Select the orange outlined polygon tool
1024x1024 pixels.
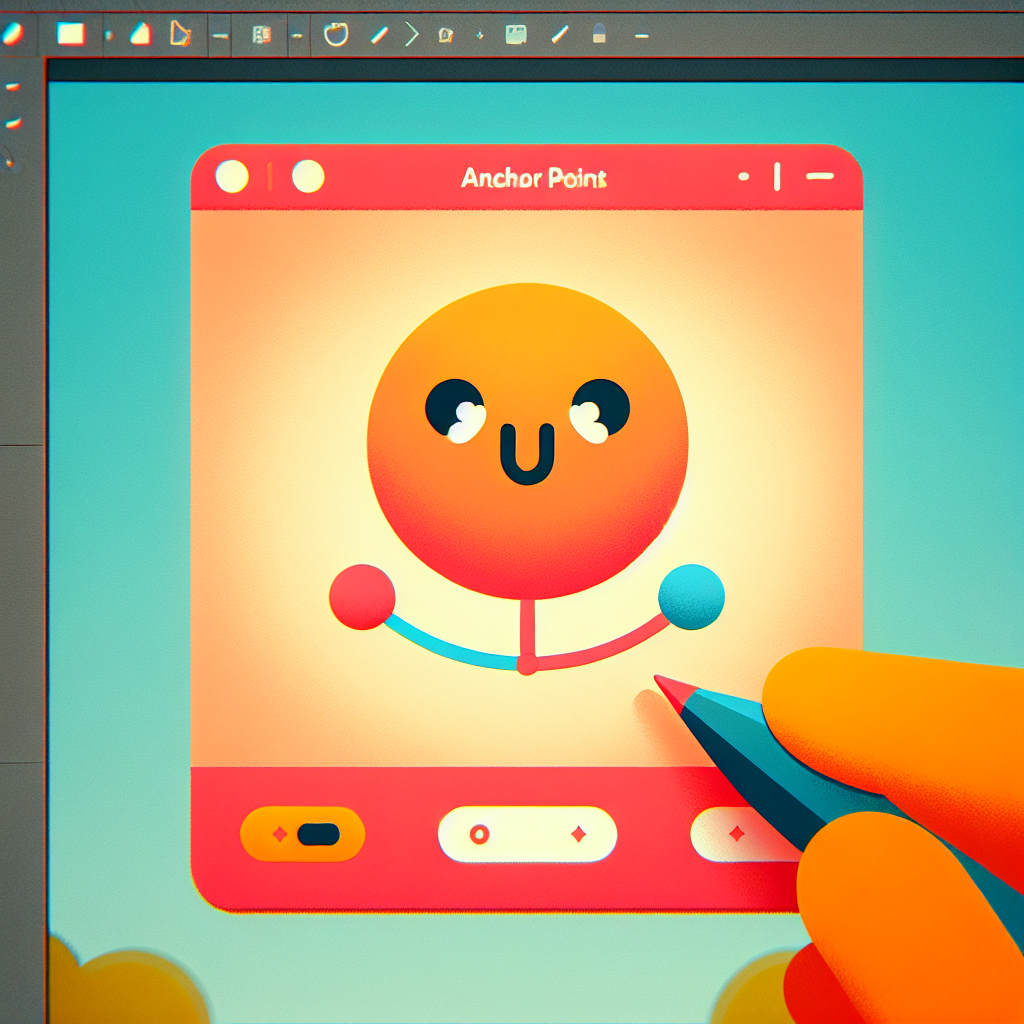180,34
